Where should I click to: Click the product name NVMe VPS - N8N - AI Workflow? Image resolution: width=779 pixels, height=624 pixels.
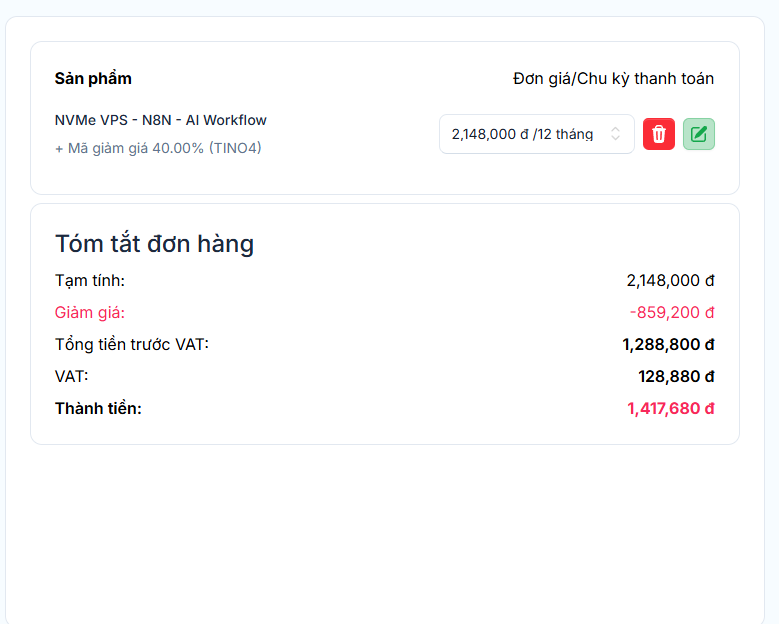point(160,120)
